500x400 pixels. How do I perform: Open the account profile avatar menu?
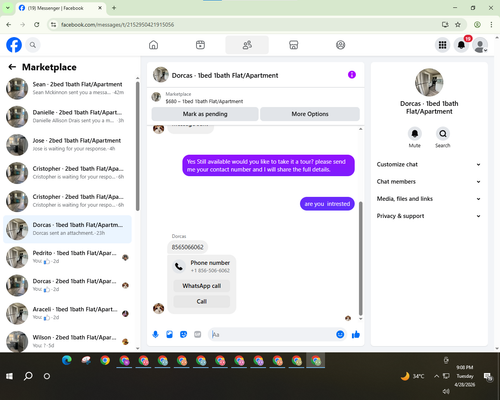[480, 45]
